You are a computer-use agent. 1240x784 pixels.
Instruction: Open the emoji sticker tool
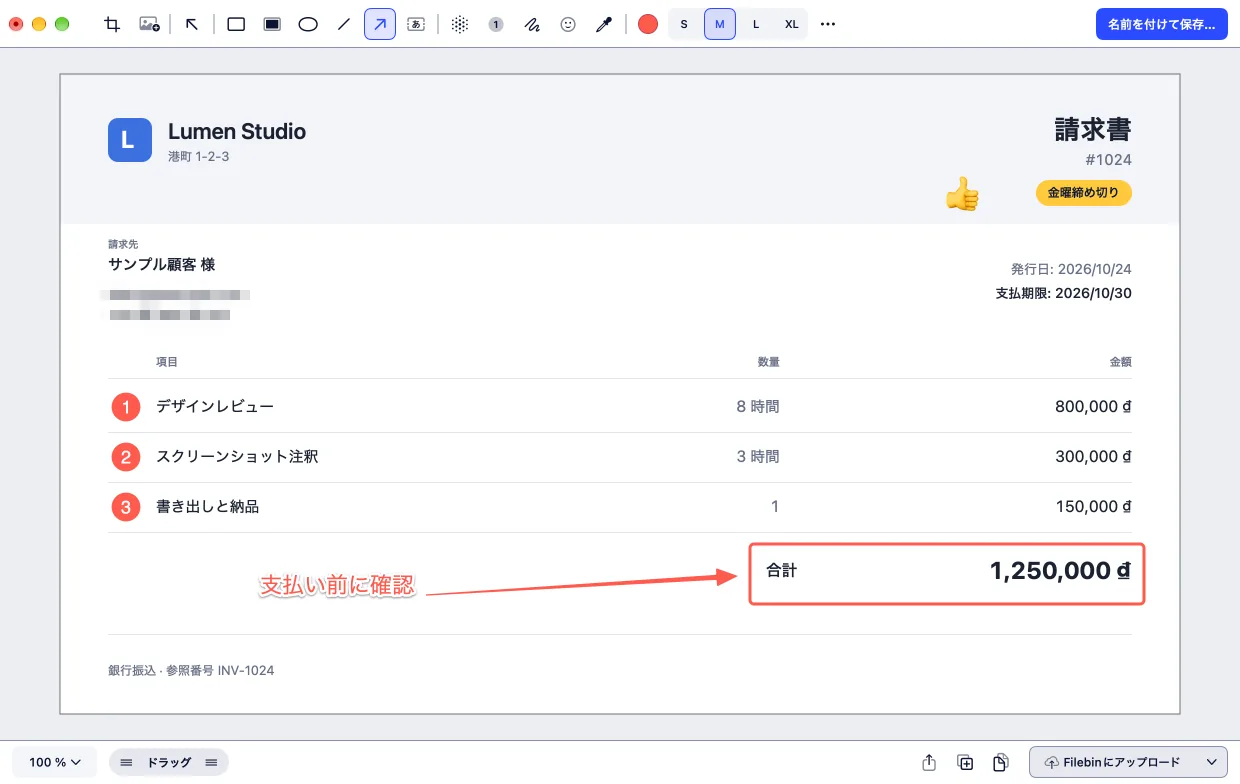click(568, 24)
